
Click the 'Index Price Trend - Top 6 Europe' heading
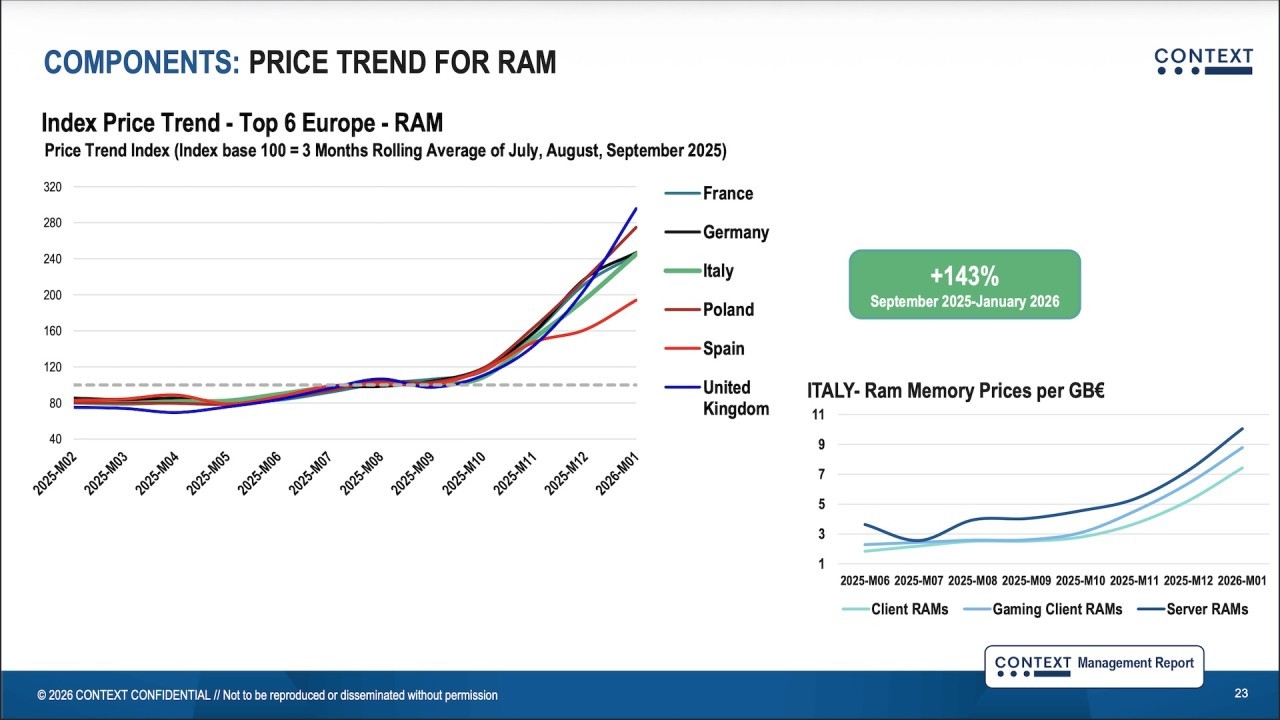[x=242, y=124]
